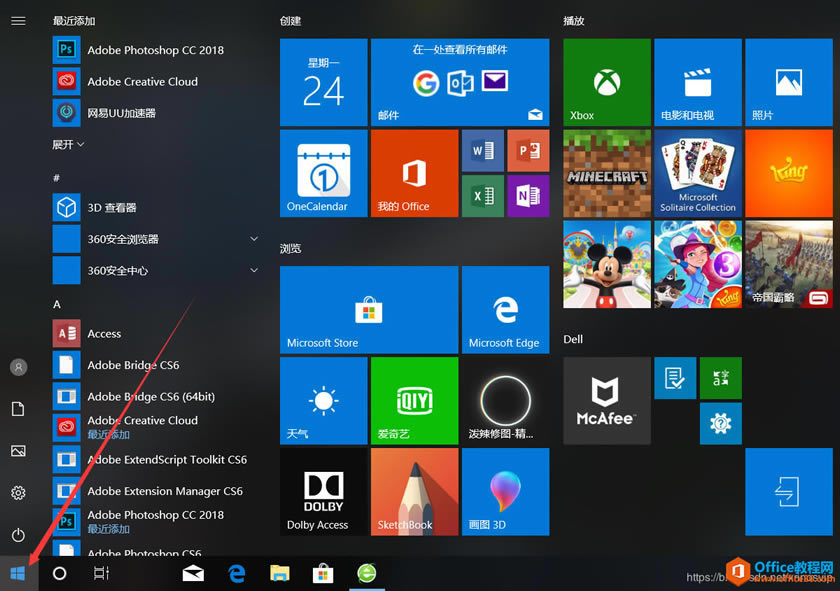Open the Windows Start button
Screen dimensions: 840x591
[x=18, y=573]
